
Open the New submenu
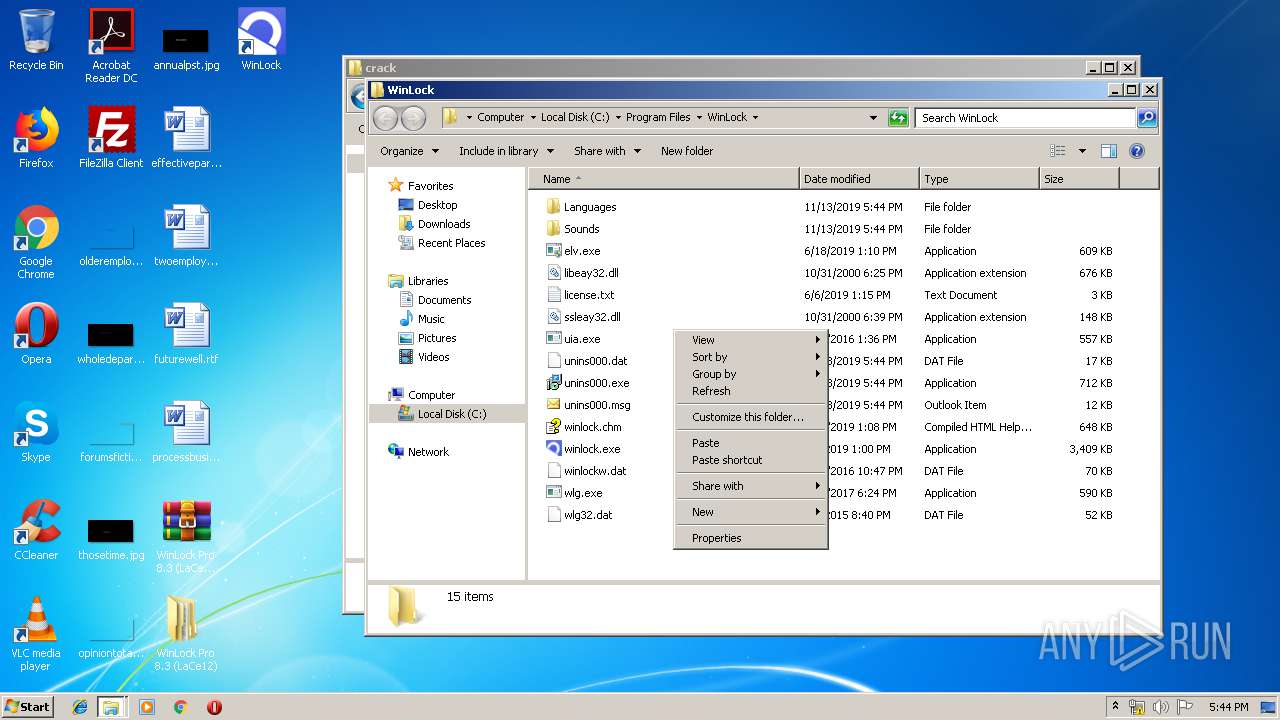(751, 512)
